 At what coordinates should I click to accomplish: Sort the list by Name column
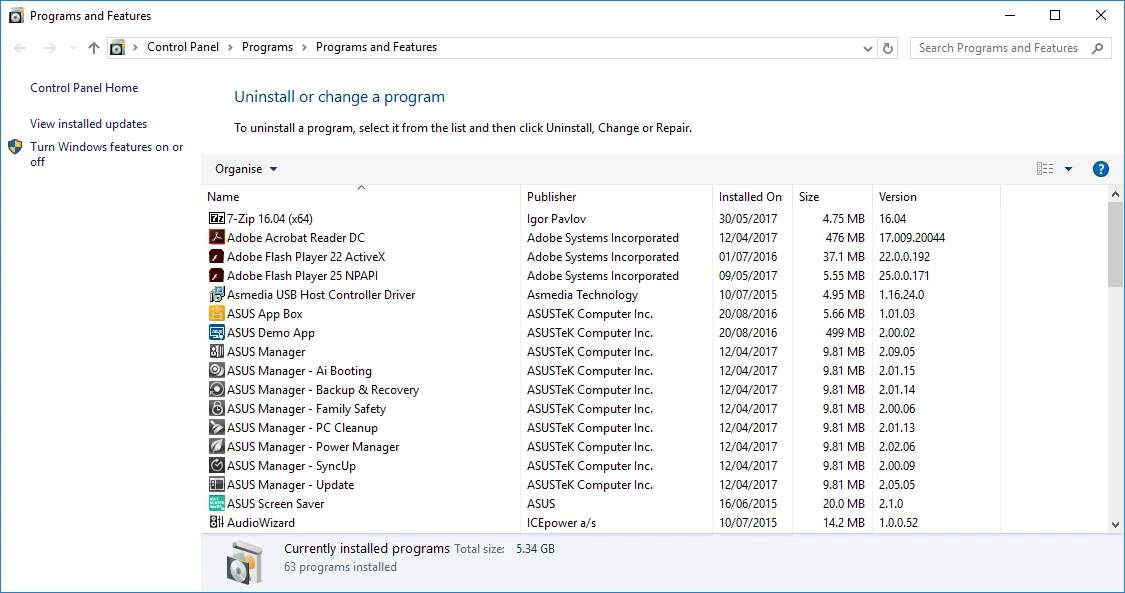click(x=361, y=196)
